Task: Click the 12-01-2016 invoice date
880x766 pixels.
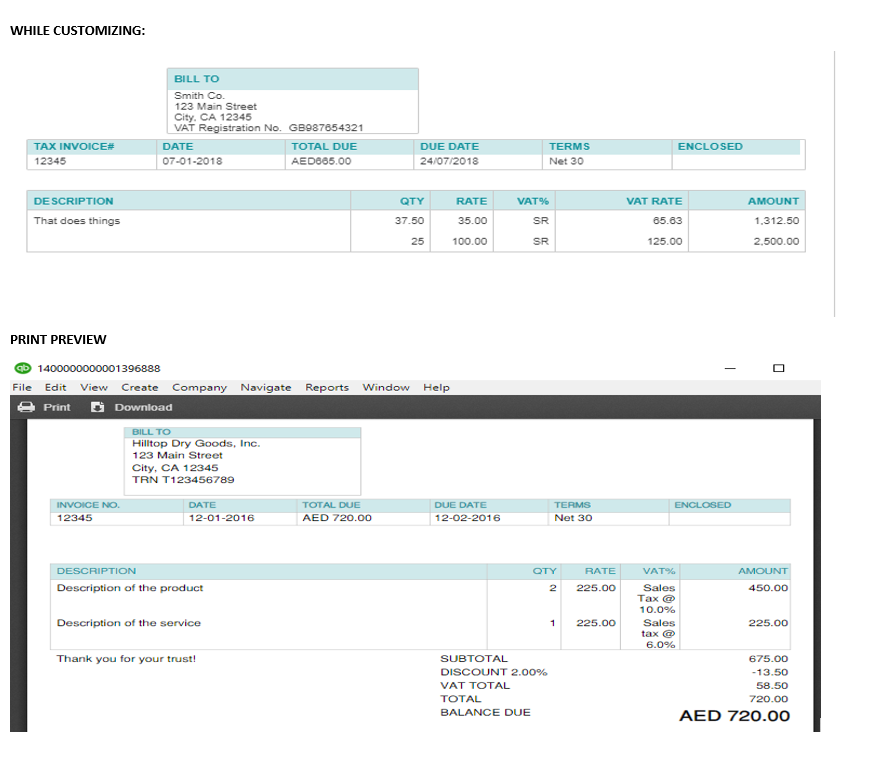Action: 221,518
